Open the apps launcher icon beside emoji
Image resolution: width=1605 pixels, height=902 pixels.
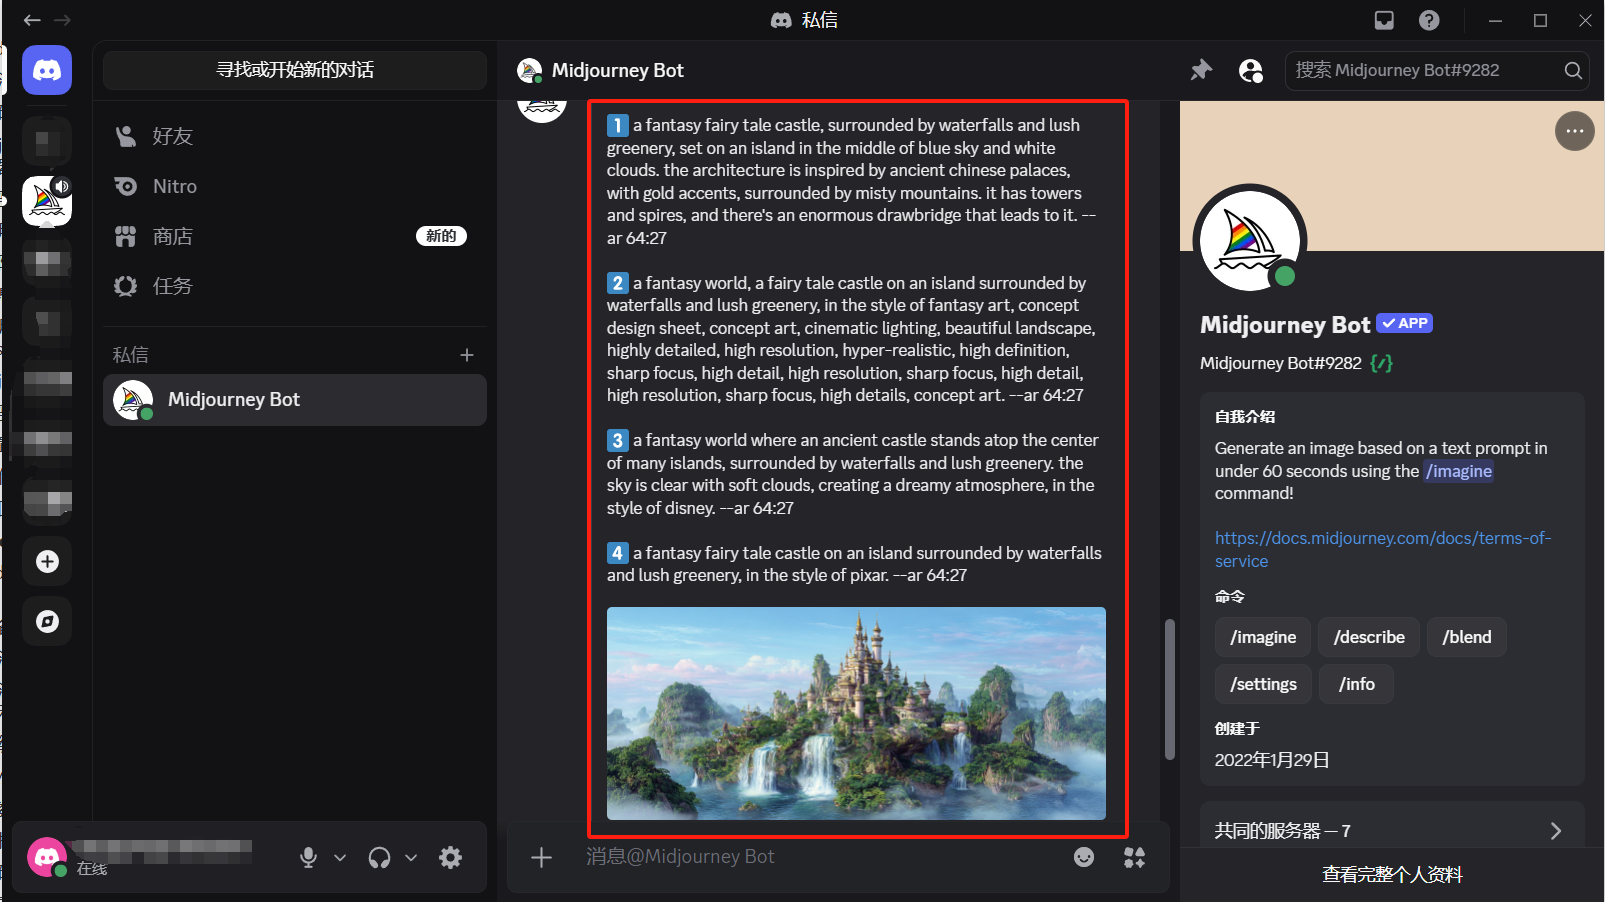[1134, 857]
